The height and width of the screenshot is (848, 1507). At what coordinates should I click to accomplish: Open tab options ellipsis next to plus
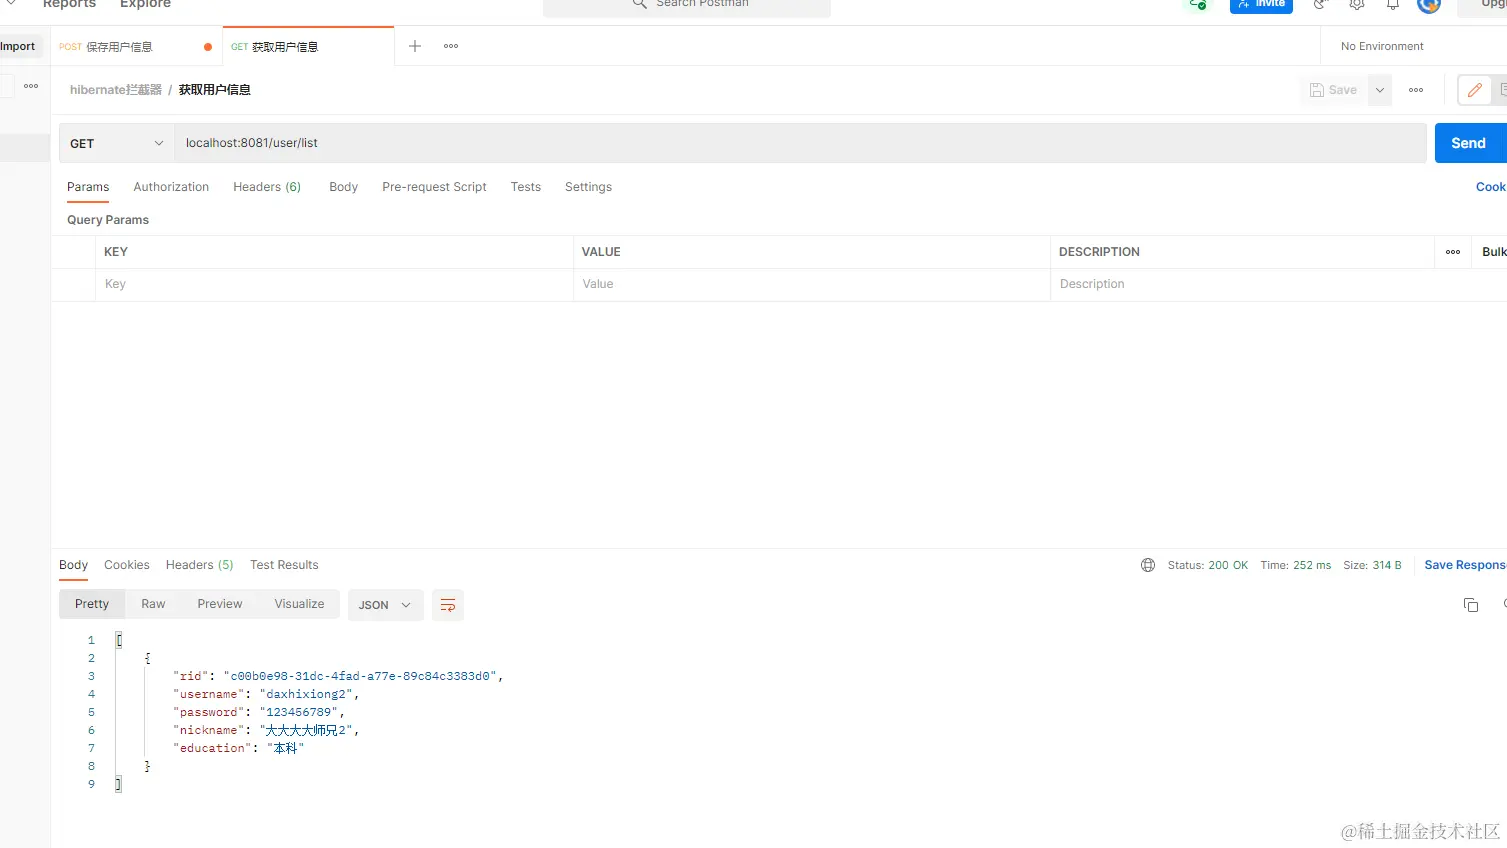coord(451,46)
